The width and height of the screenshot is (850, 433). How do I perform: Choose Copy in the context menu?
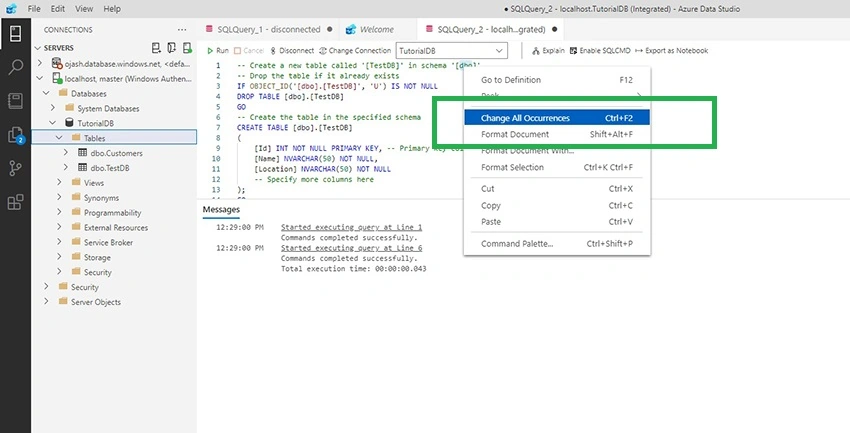(557, 205)
